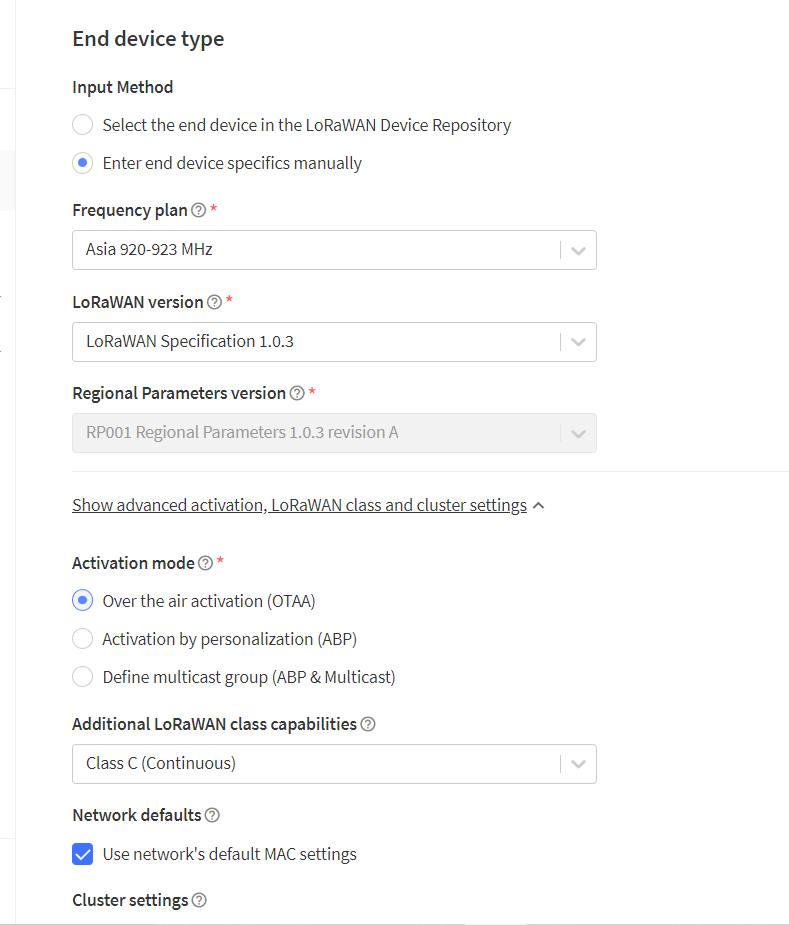This screenshot has height=925, width=789.
Task: Expand the LoRaWAN version dropdown arrow
Action: pyautogui.click(x=578, y=342)
